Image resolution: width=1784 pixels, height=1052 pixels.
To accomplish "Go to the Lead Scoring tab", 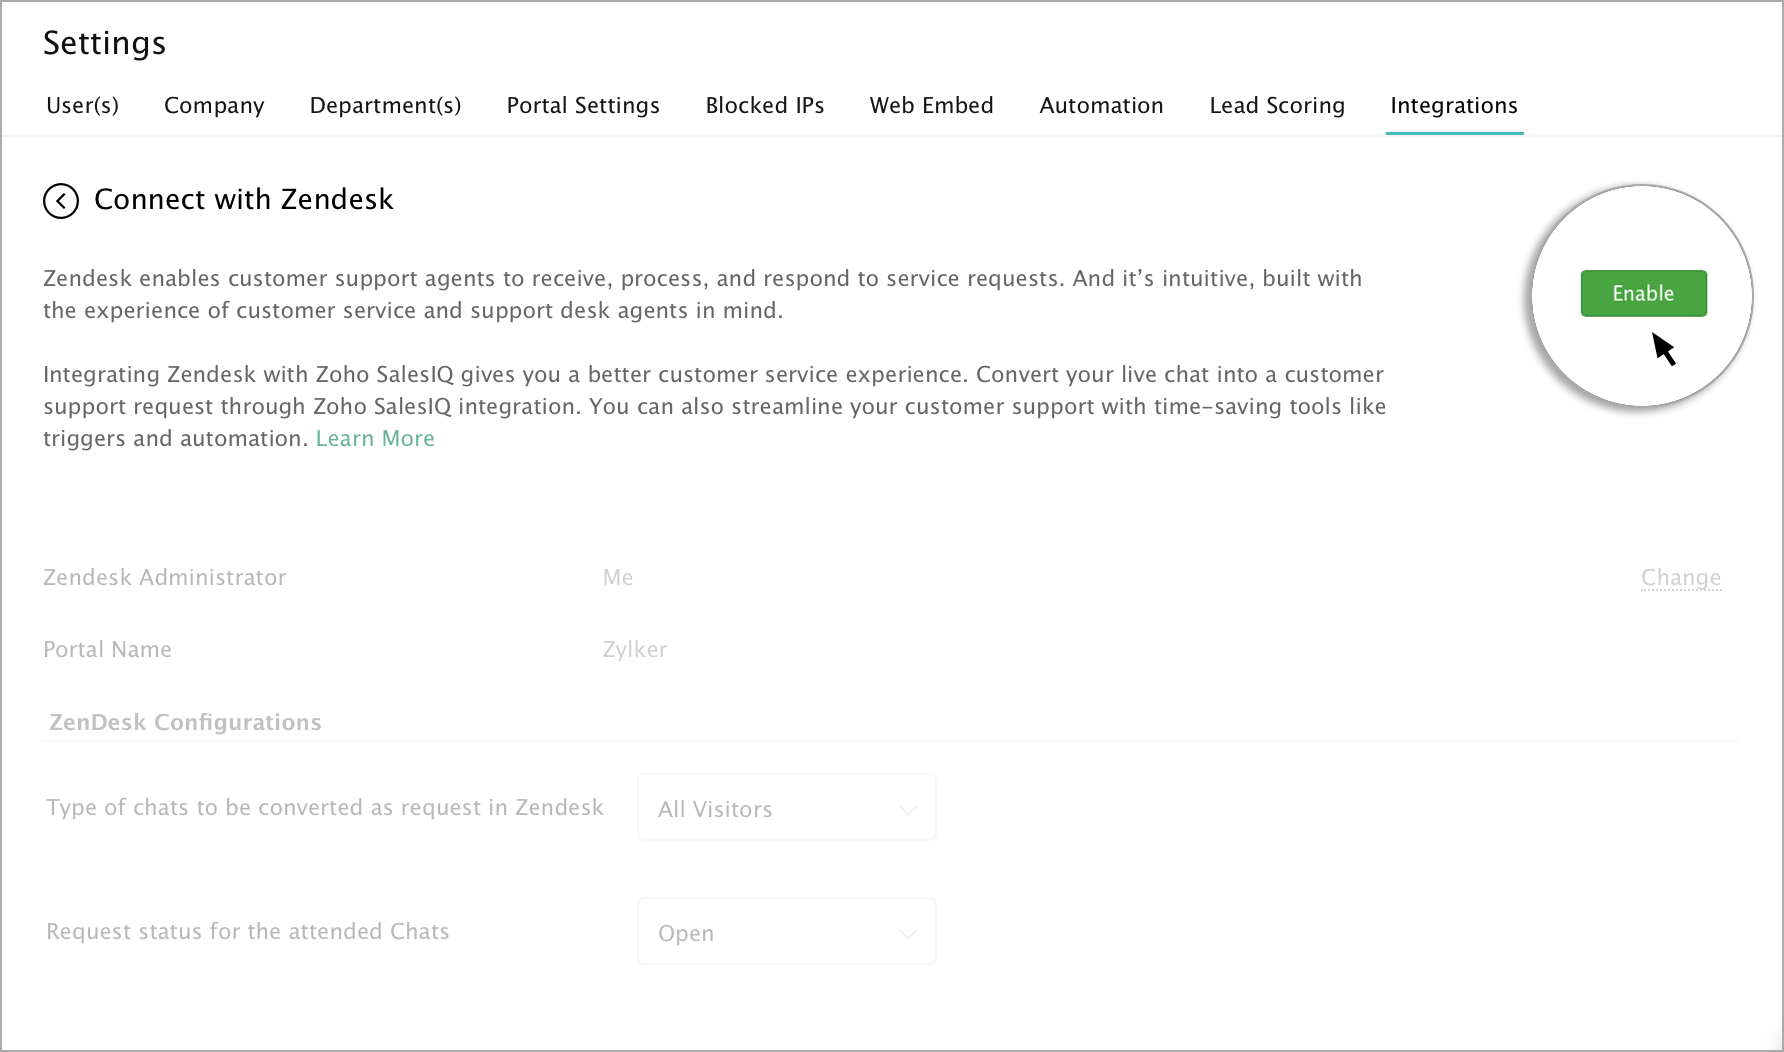I will tap(1277, 105).
